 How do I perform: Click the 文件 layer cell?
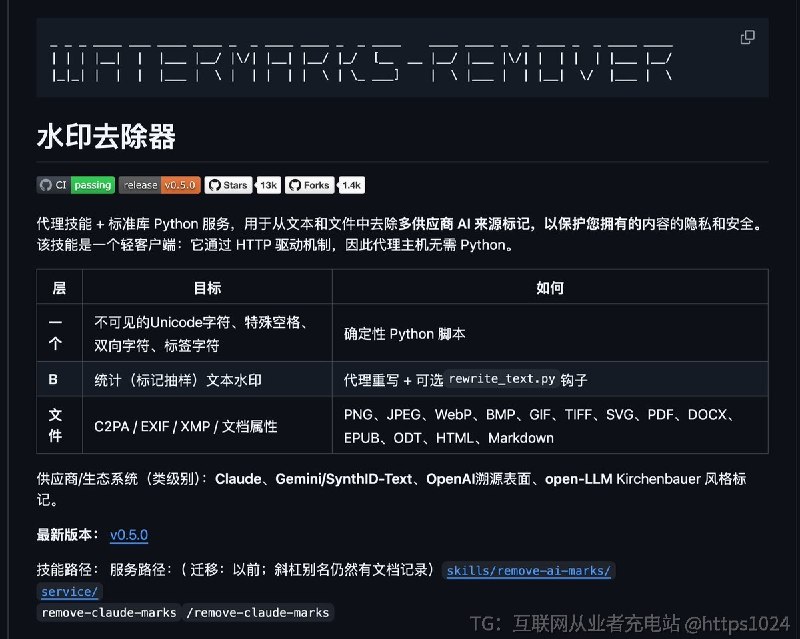(x=59, y=426)
